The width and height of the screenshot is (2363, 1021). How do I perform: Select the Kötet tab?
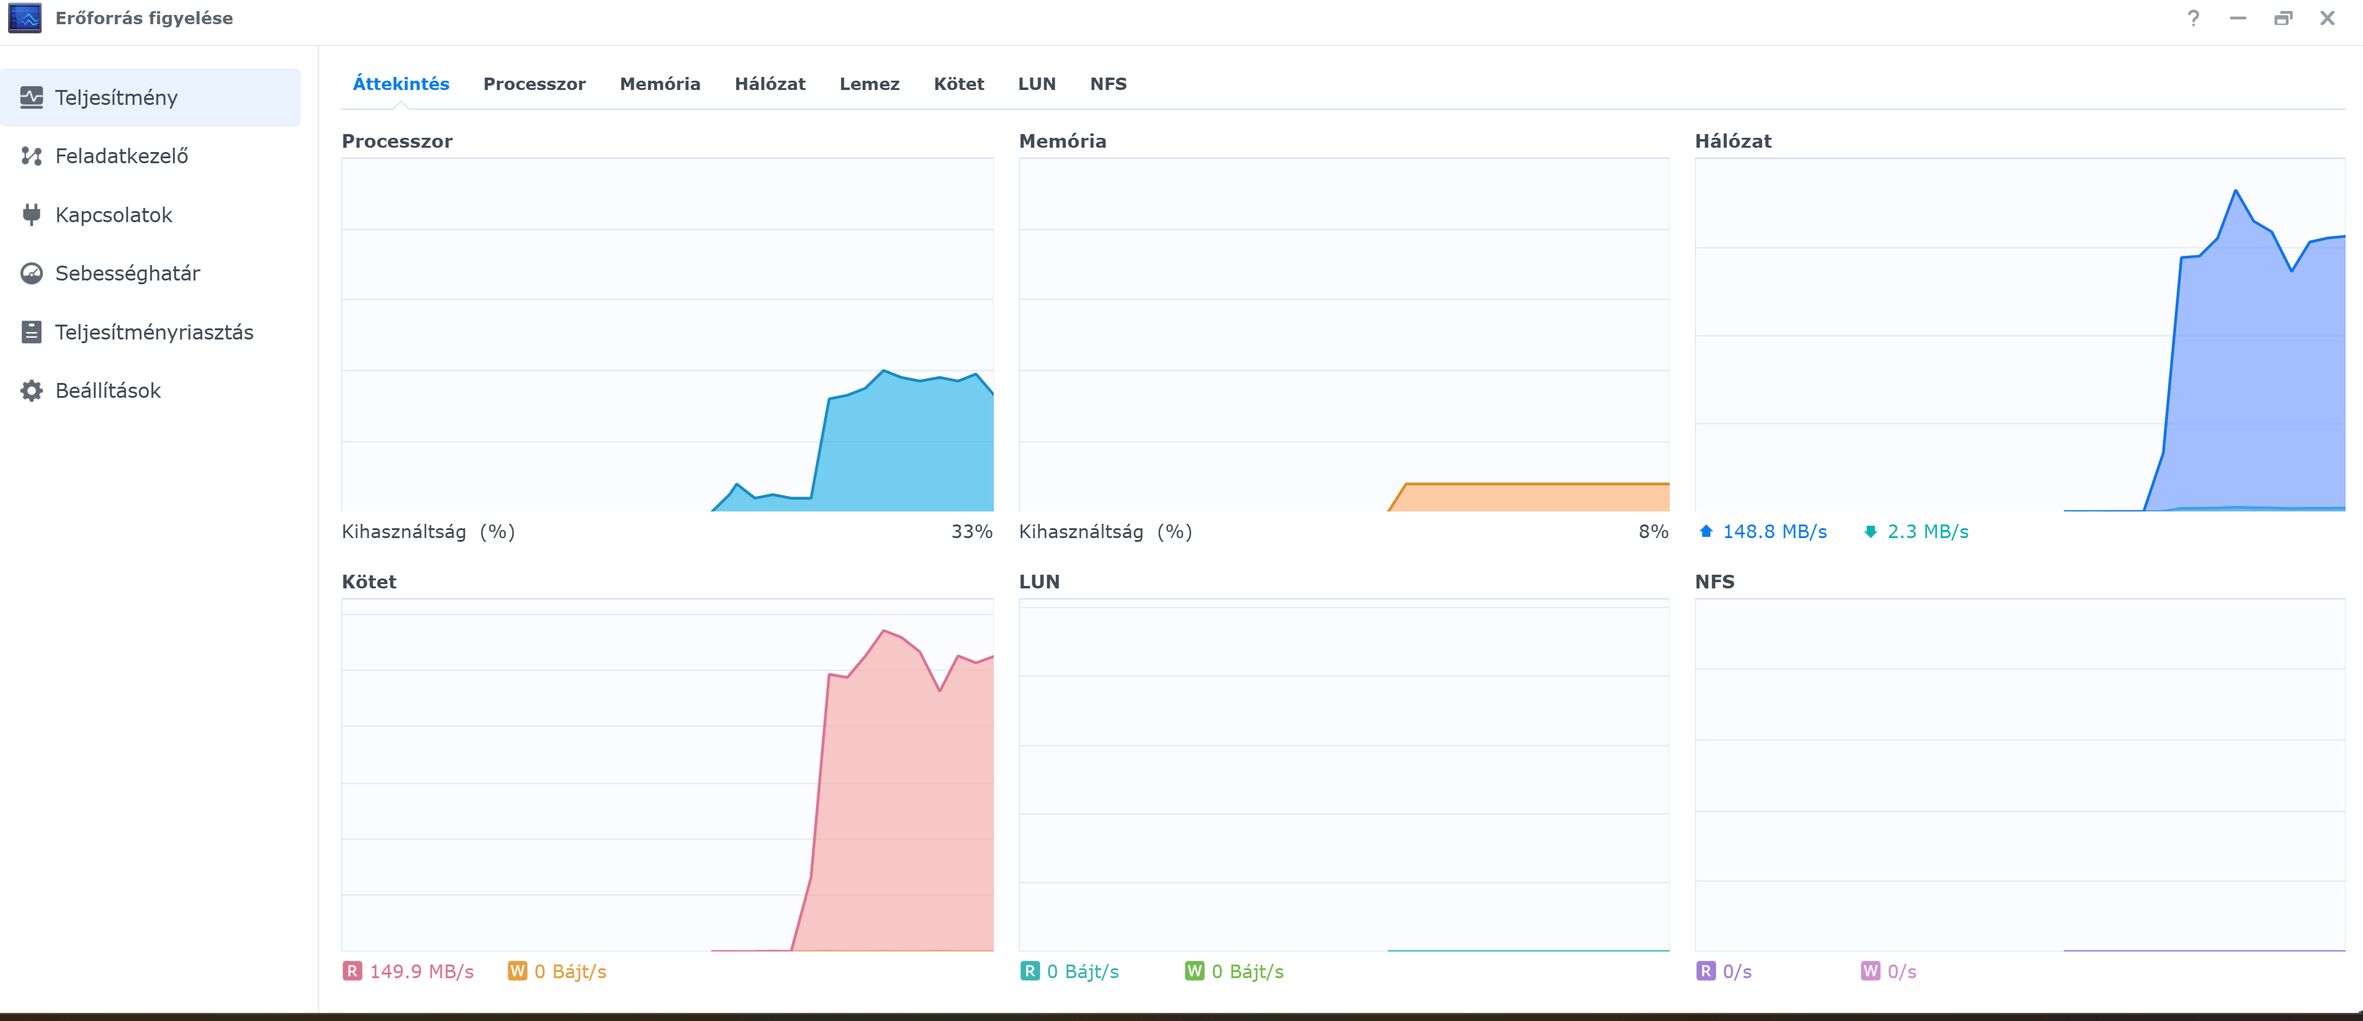[959, 84]
